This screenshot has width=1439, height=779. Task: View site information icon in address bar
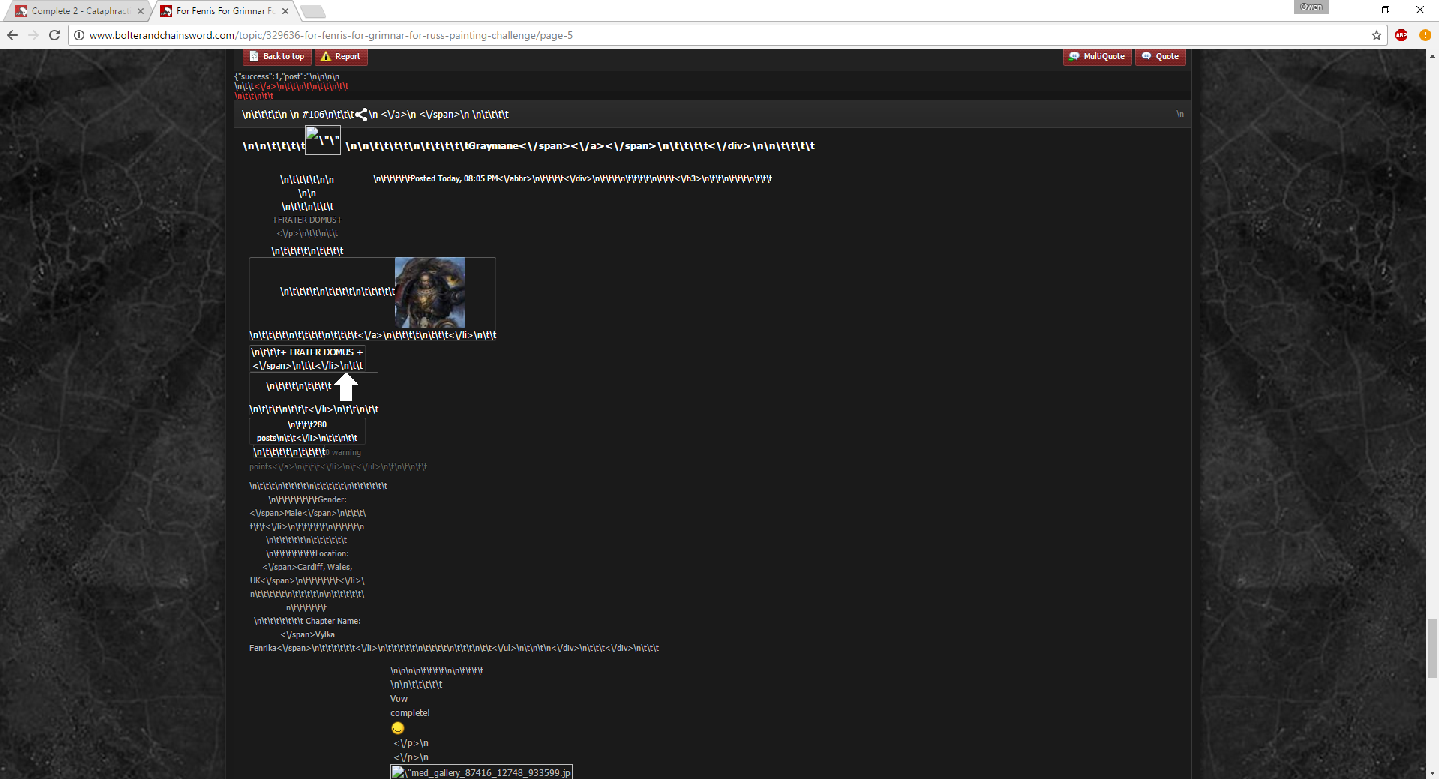(79, 35)
